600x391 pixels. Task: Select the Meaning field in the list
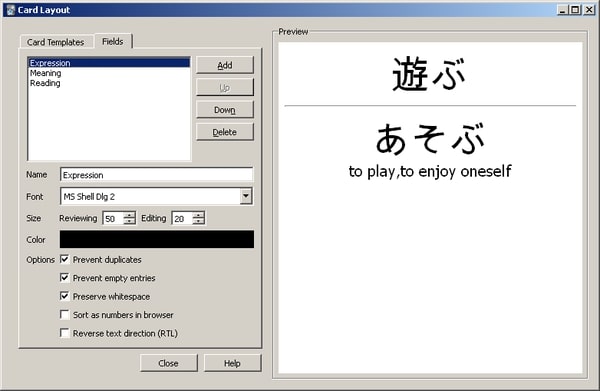click(x=109, y=73)
